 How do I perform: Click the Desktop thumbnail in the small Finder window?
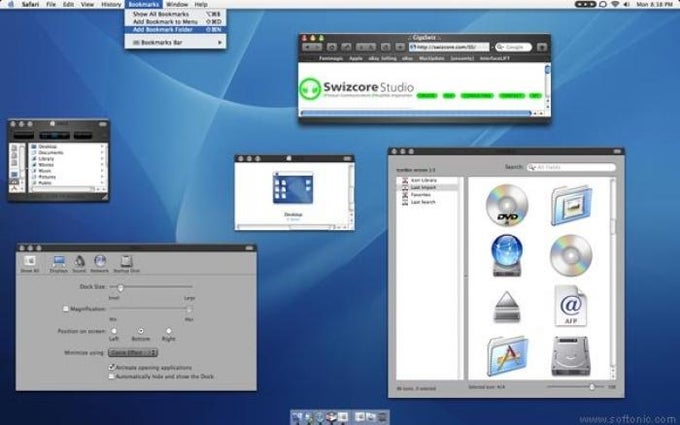point(293,188)
